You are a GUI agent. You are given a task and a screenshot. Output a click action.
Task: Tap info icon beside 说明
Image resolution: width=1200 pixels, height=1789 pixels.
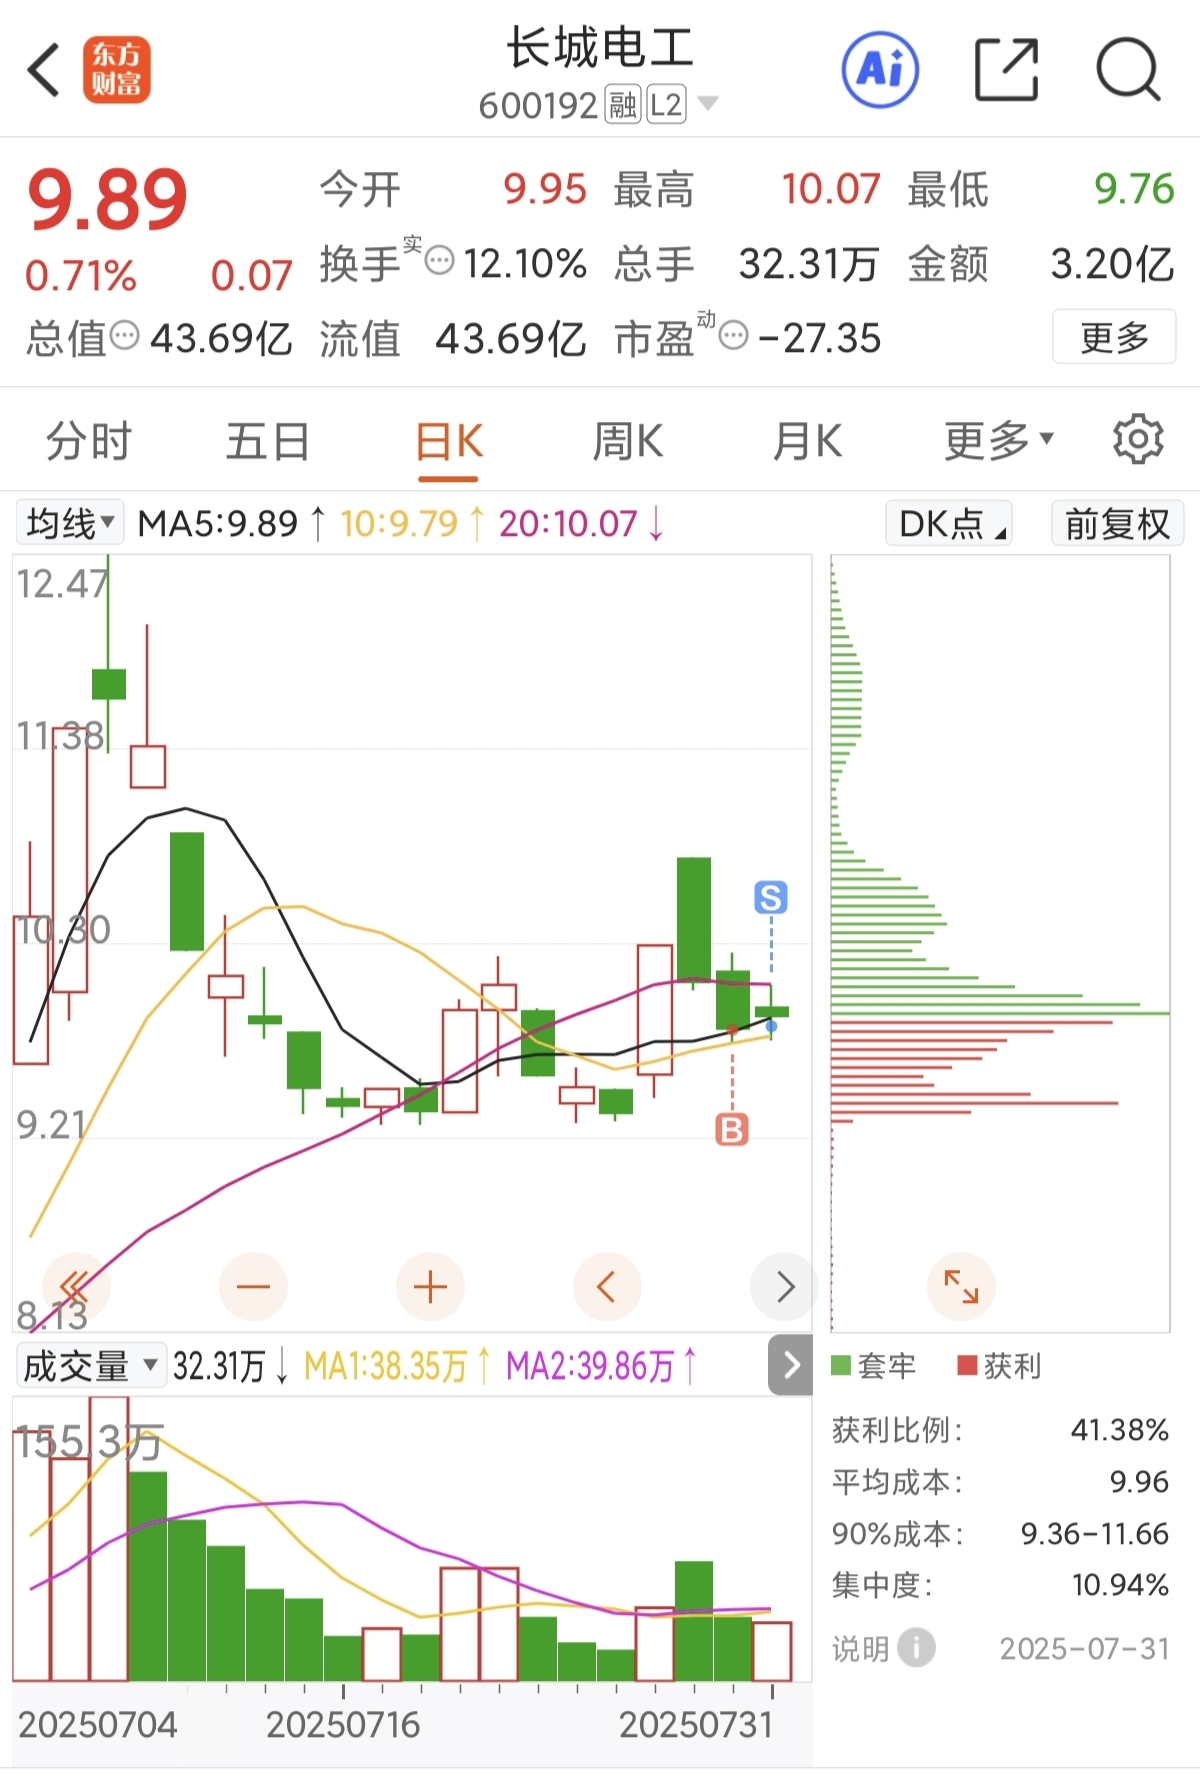[916, 1648]
